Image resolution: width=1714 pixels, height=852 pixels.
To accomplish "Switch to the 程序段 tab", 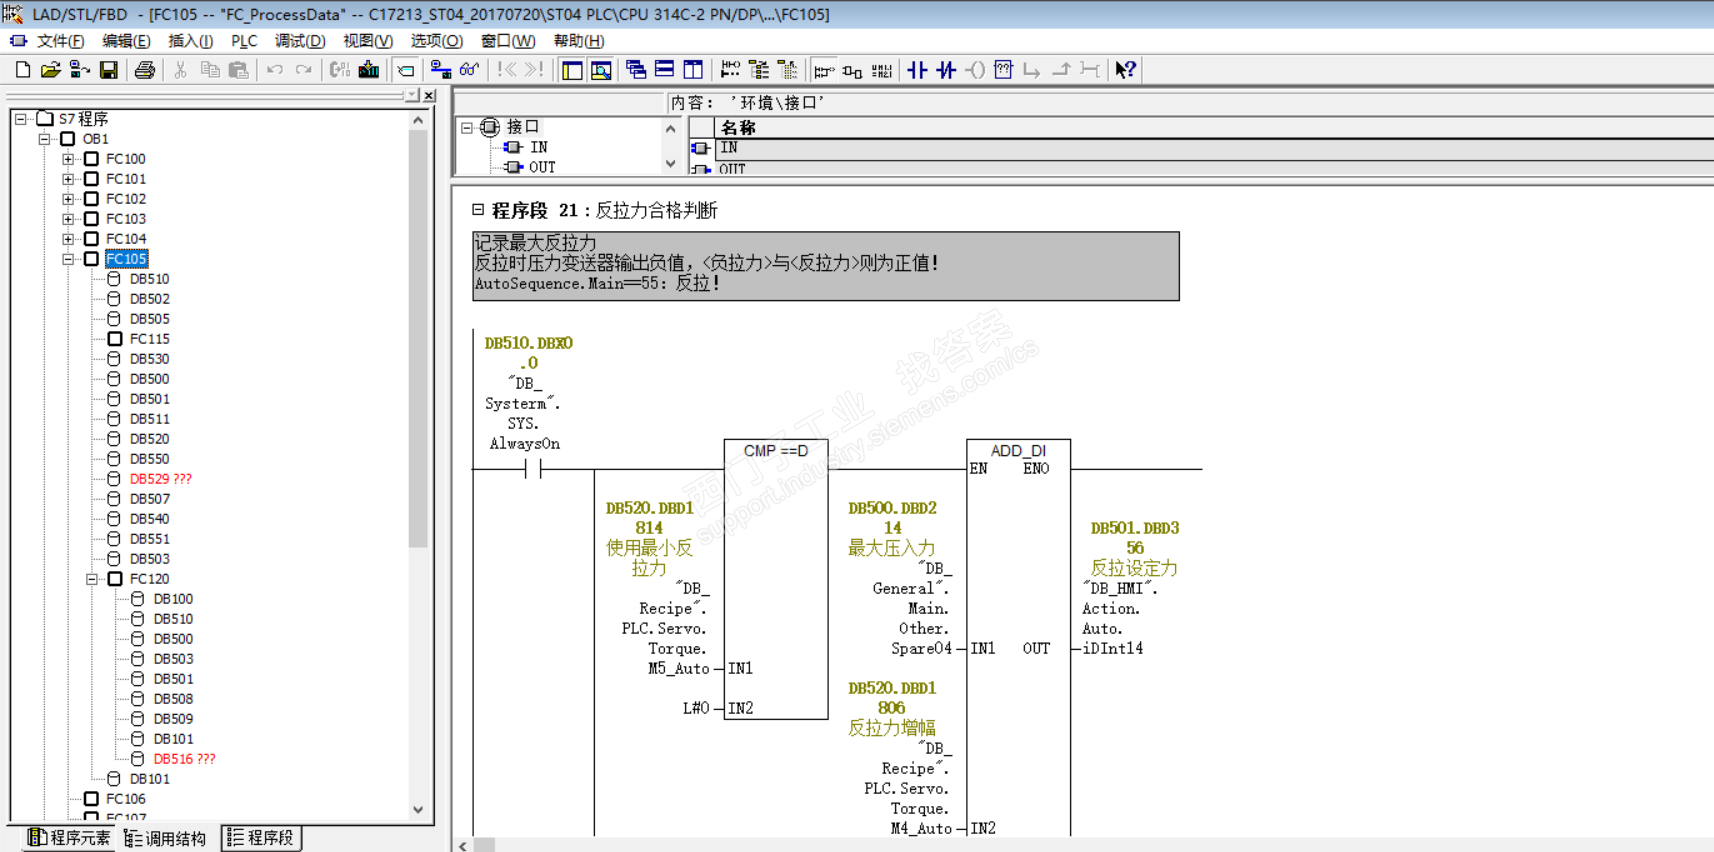I will [x=261, y=838].
